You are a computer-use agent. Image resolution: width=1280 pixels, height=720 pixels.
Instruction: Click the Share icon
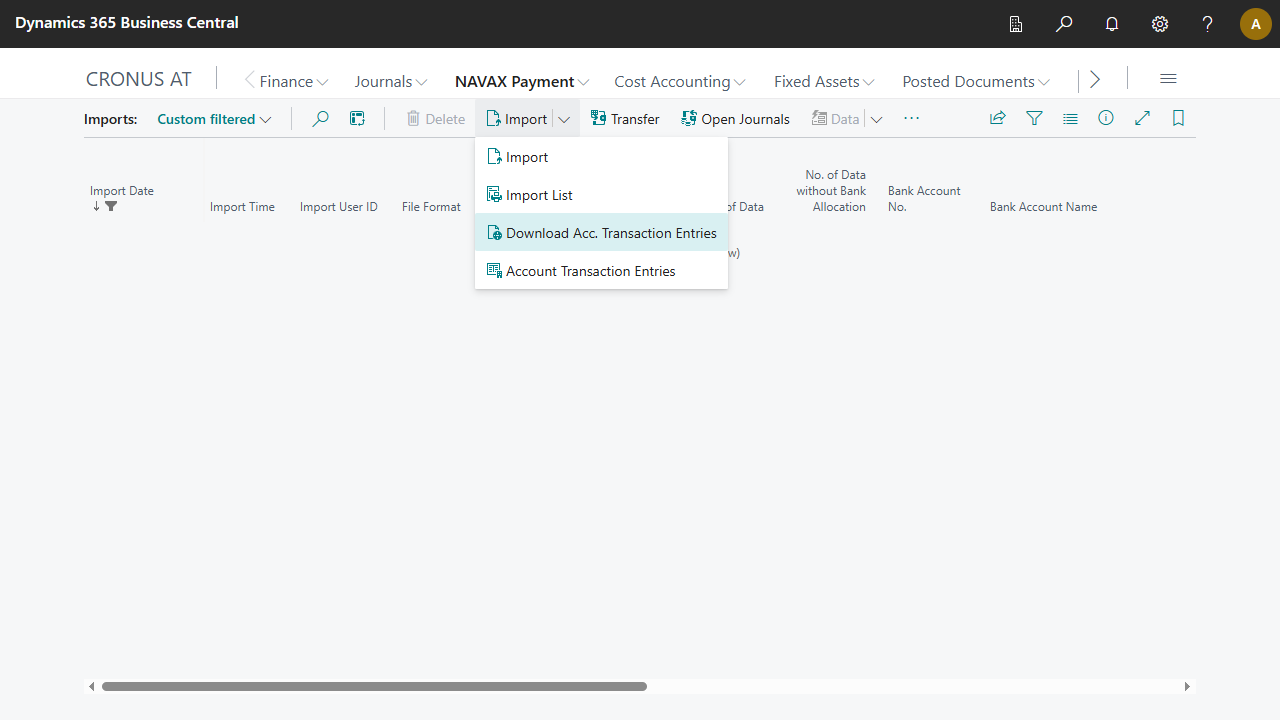point(997,119)
